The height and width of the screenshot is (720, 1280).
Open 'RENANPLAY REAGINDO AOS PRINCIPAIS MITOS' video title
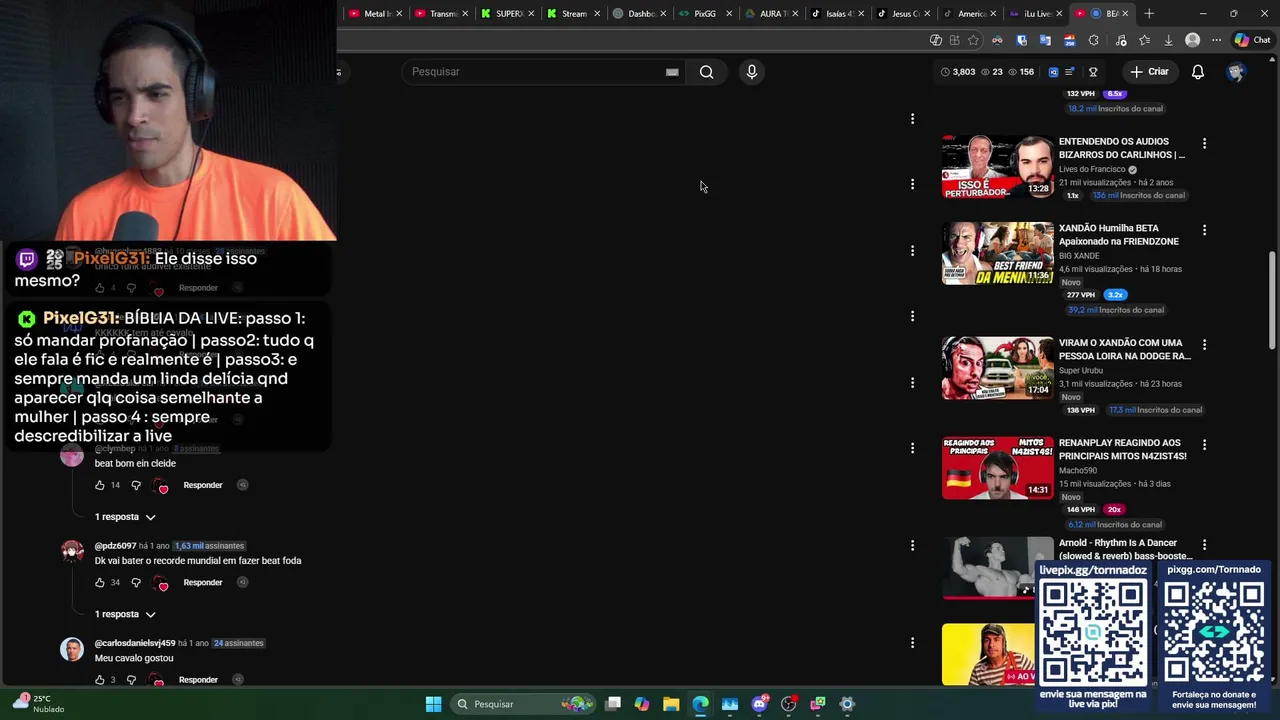click(x=1123, y=449)
